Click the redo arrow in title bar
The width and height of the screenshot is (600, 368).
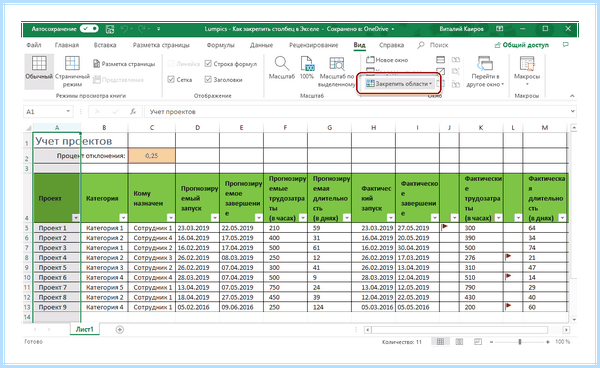(x=142, y=29)
